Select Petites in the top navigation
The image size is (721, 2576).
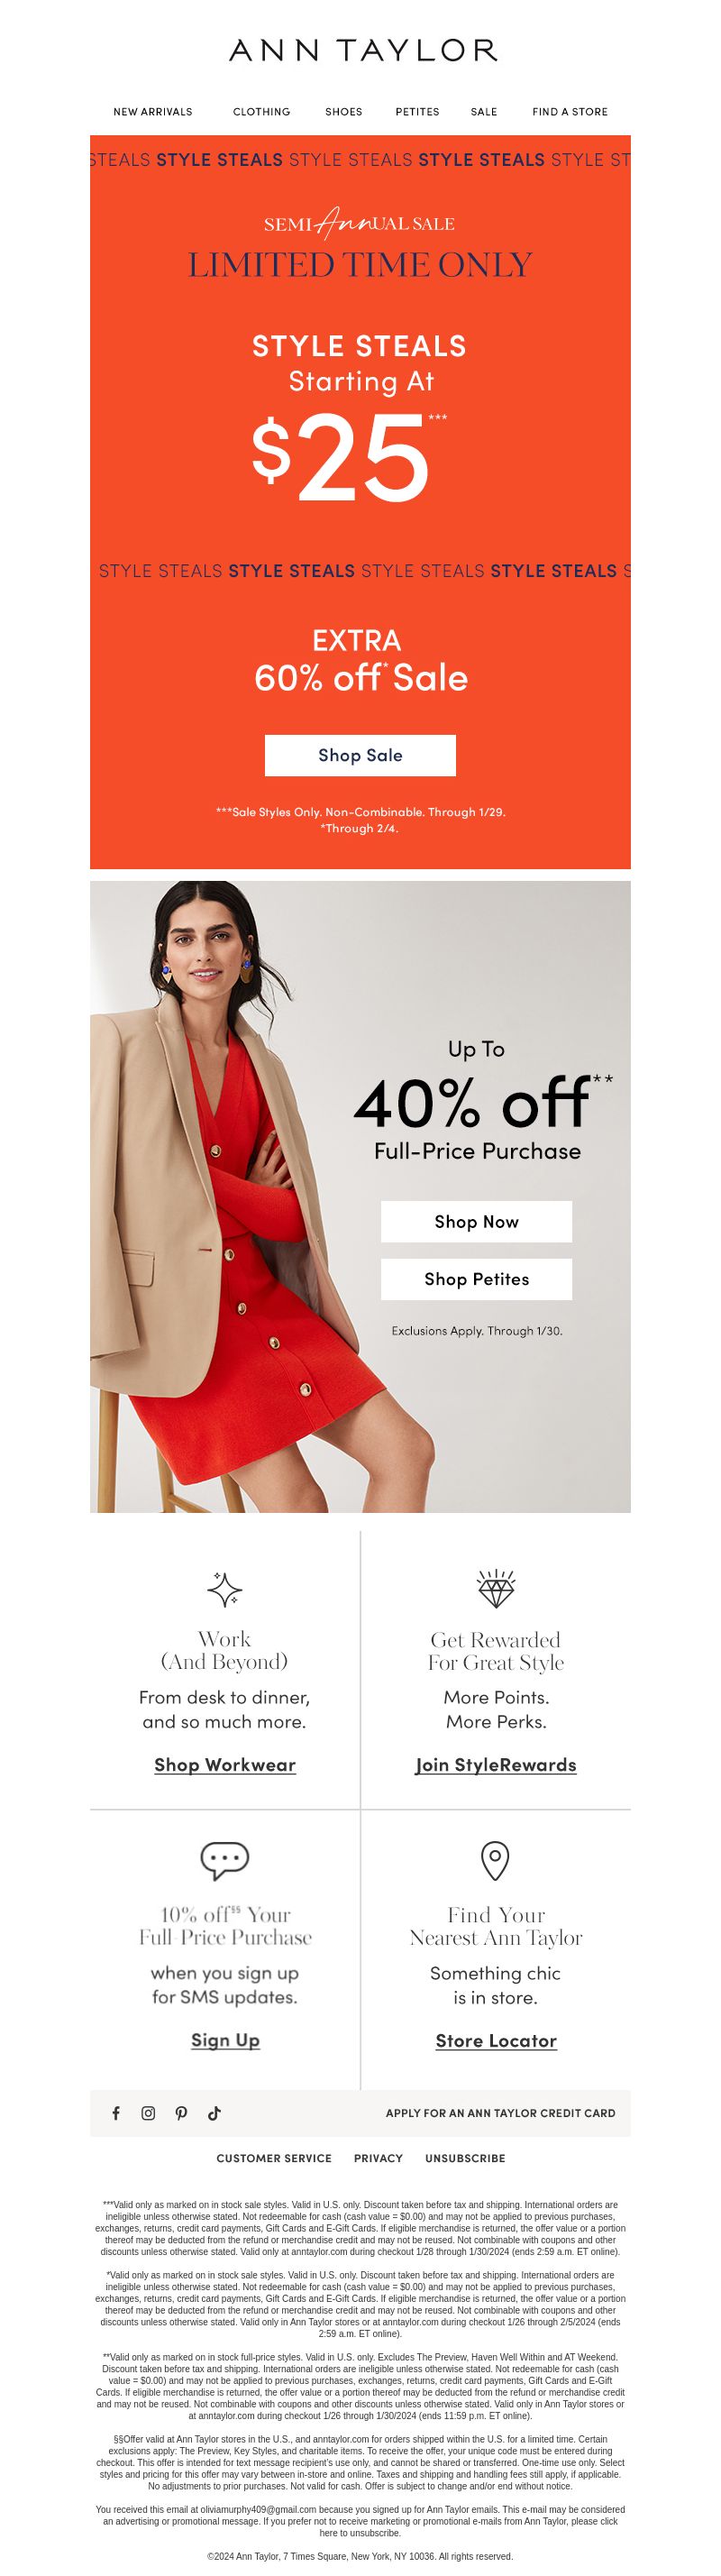tap(417, 112)
